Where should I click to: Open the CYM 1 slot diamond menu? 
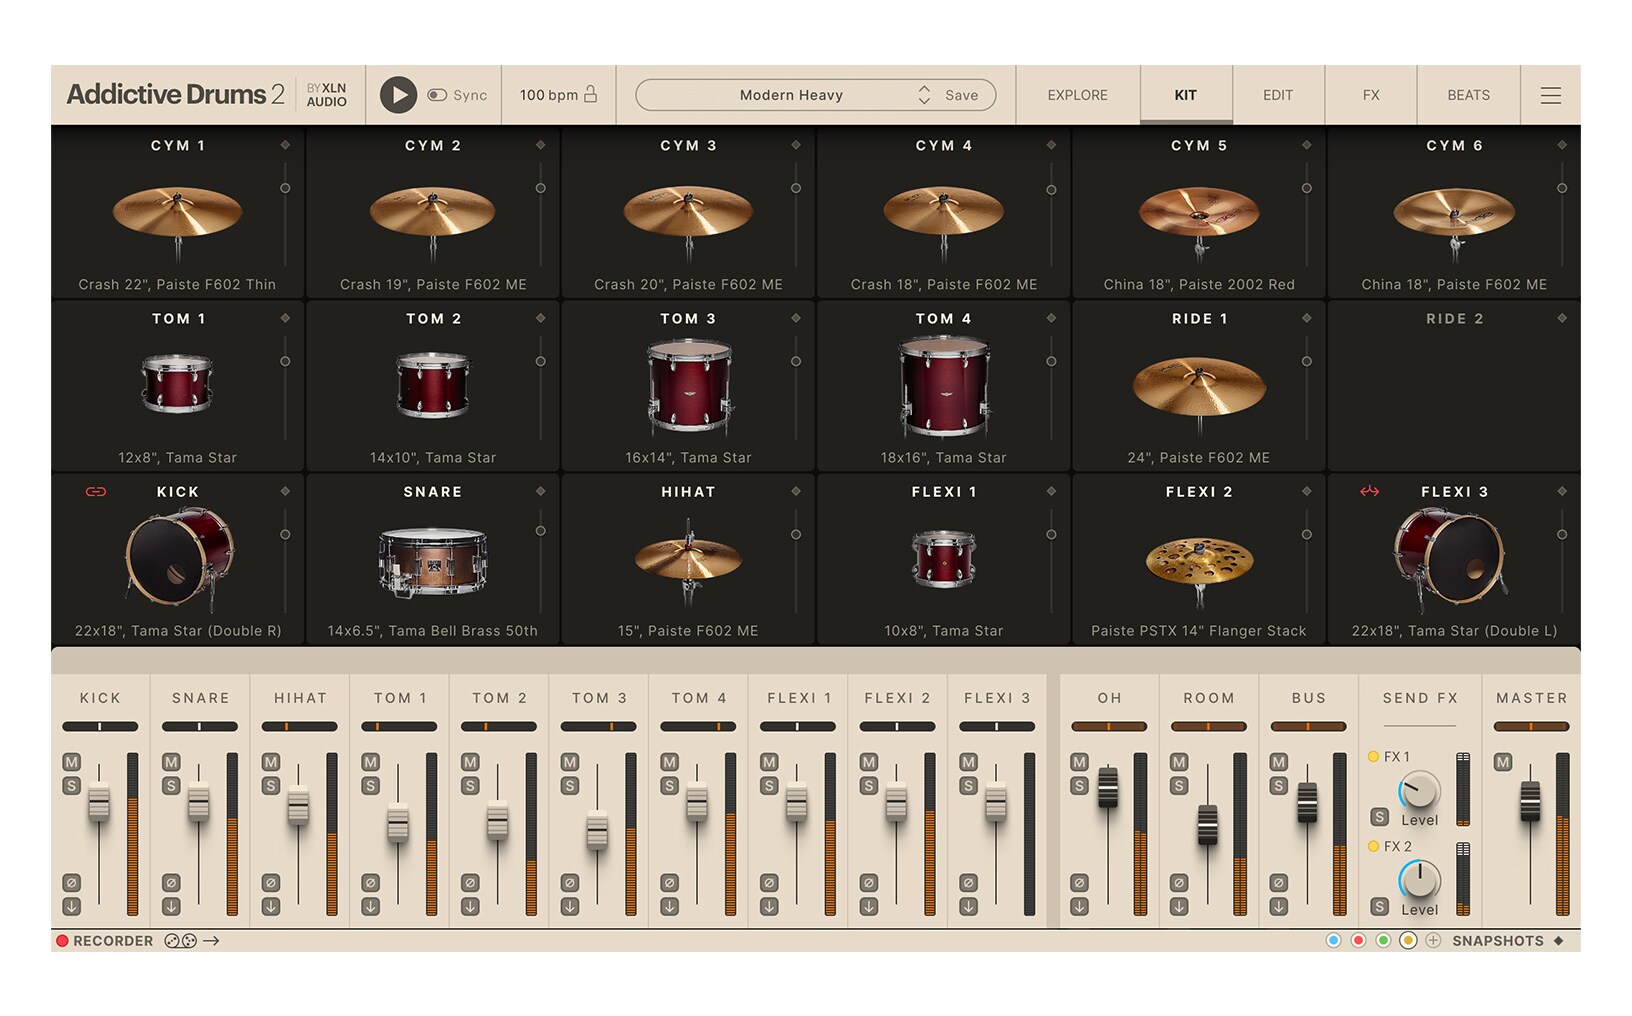[285, 145]
